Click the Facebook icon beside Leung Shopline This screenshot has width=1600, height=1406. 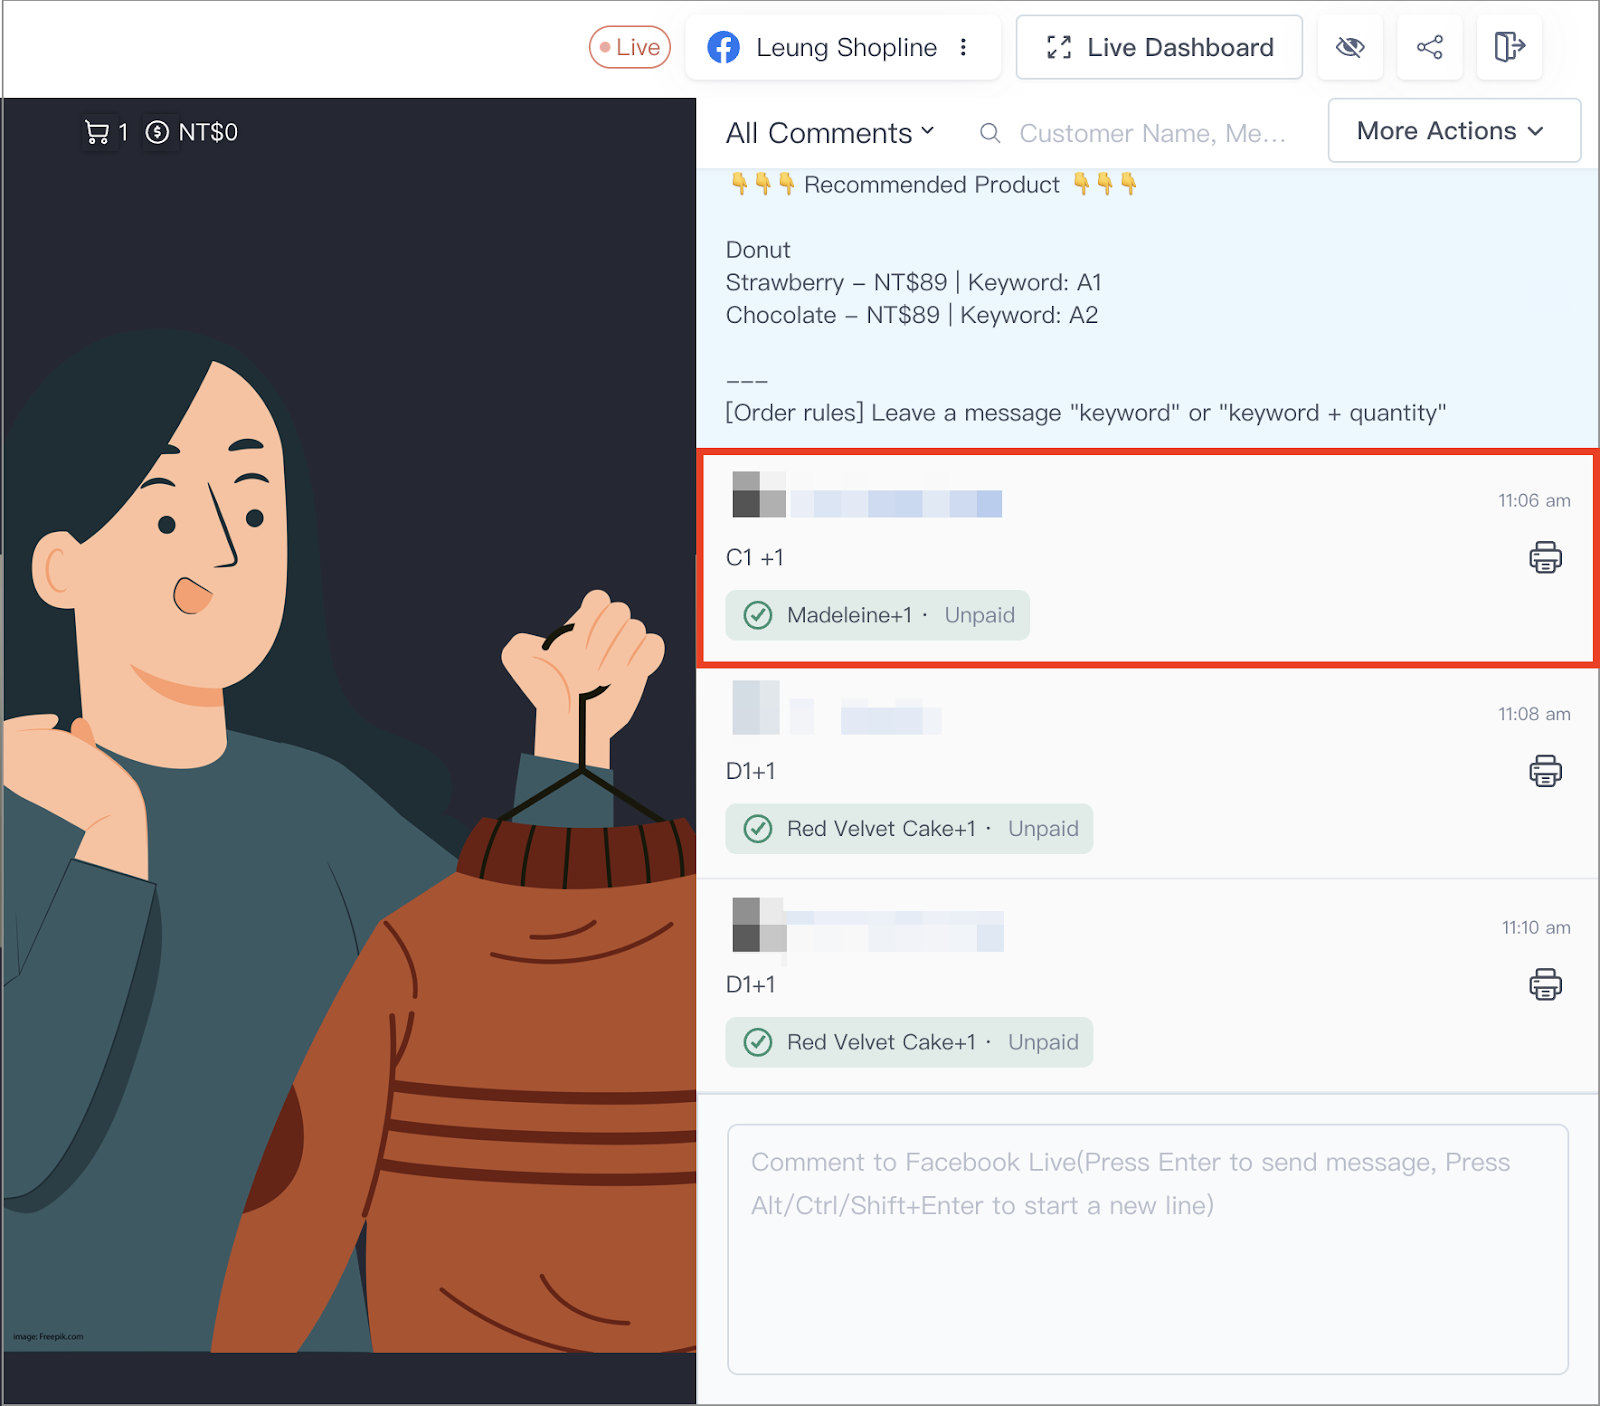[725, 47]
